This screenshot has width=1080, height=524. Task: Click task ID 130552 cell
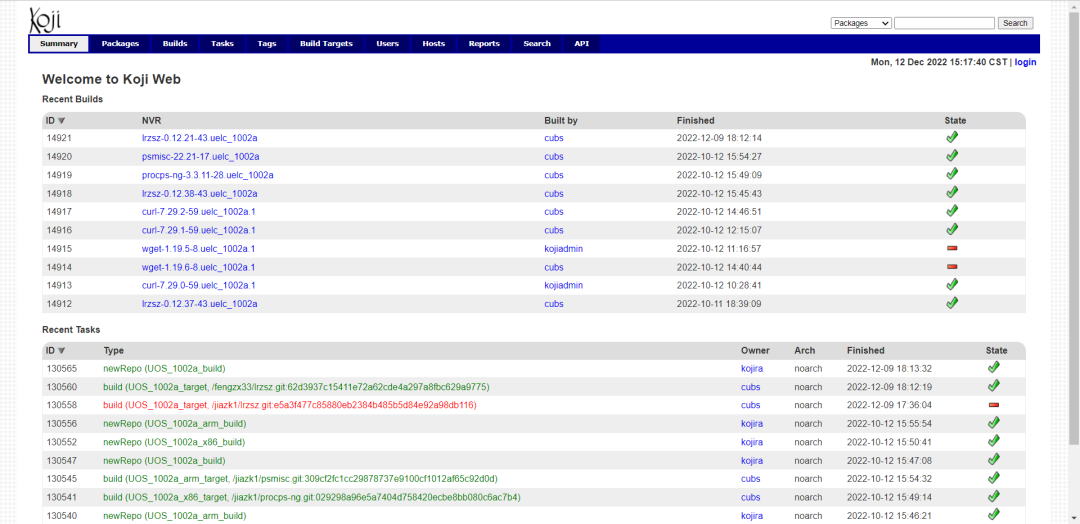point(62,442)
